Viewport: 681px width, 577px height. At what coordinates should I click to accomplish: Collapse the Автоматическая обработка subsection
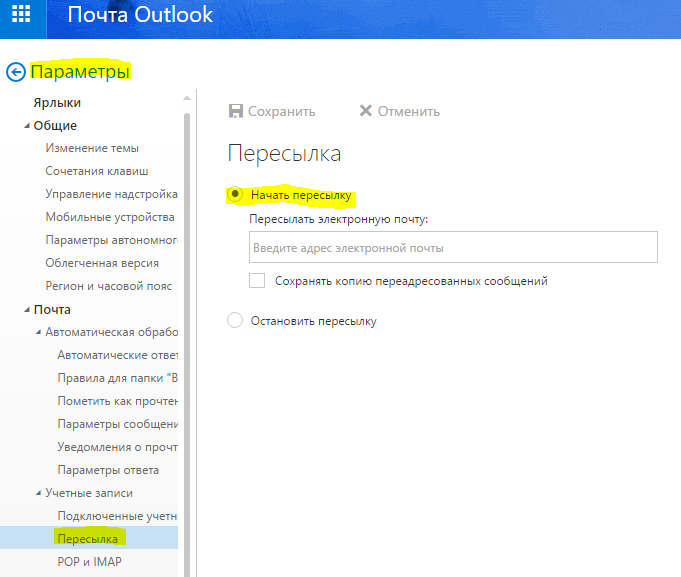click(39, 332)
